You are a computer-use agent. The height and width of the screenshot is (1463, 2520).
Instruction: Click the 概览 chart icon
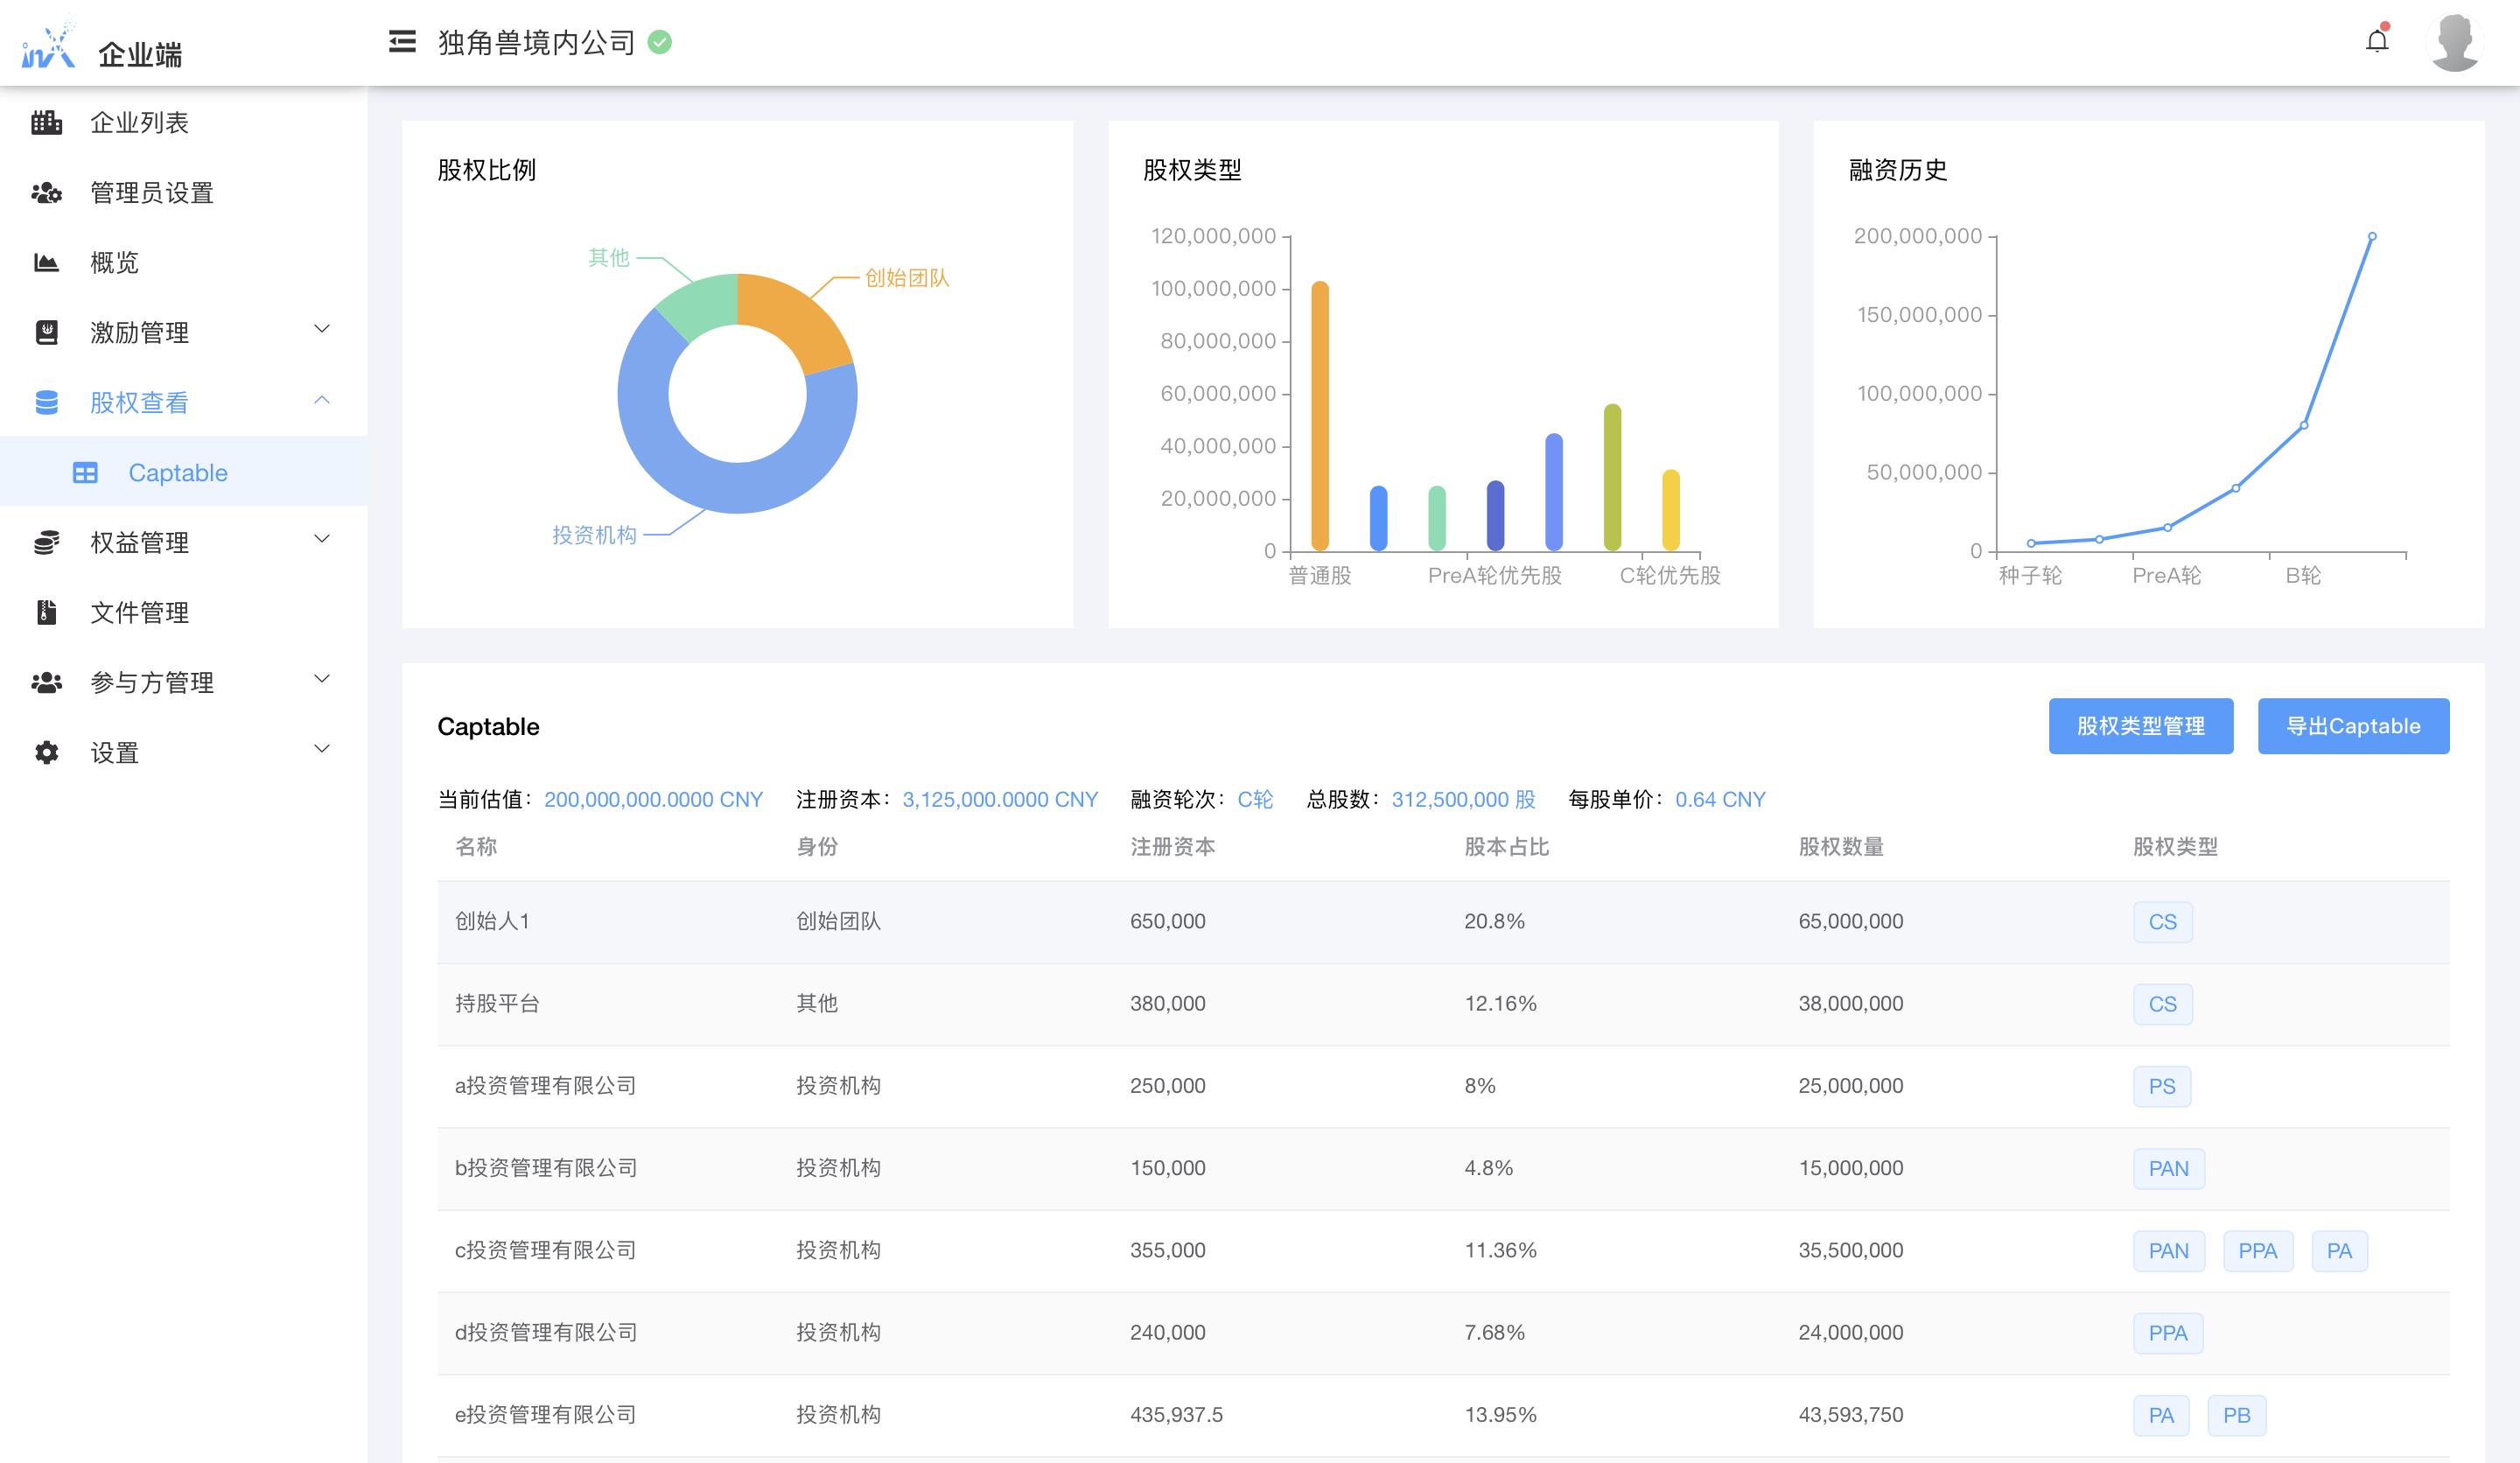coord(46,263)
